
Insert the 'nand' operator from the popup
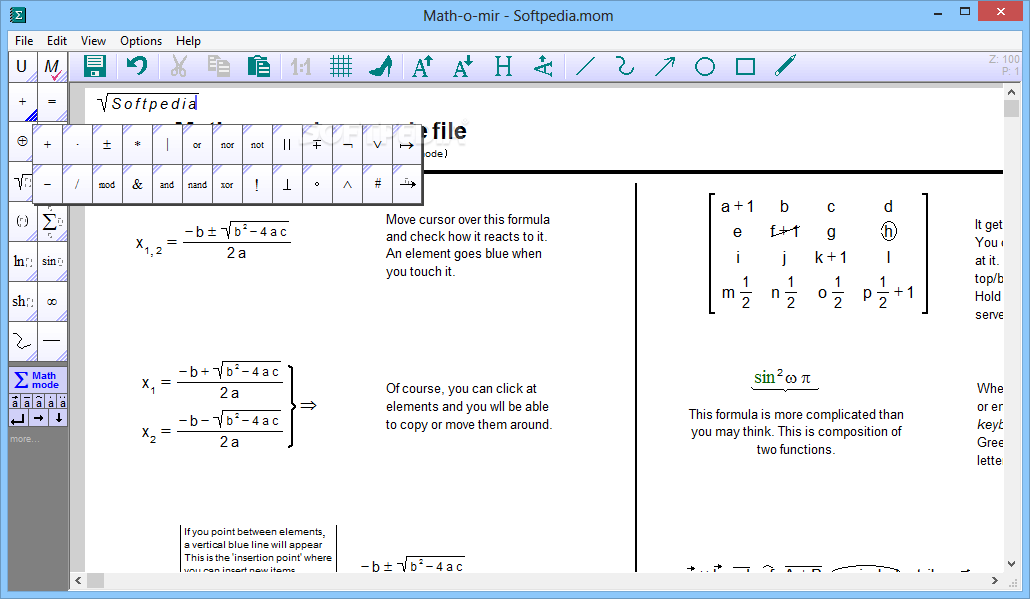pos(197,185)
